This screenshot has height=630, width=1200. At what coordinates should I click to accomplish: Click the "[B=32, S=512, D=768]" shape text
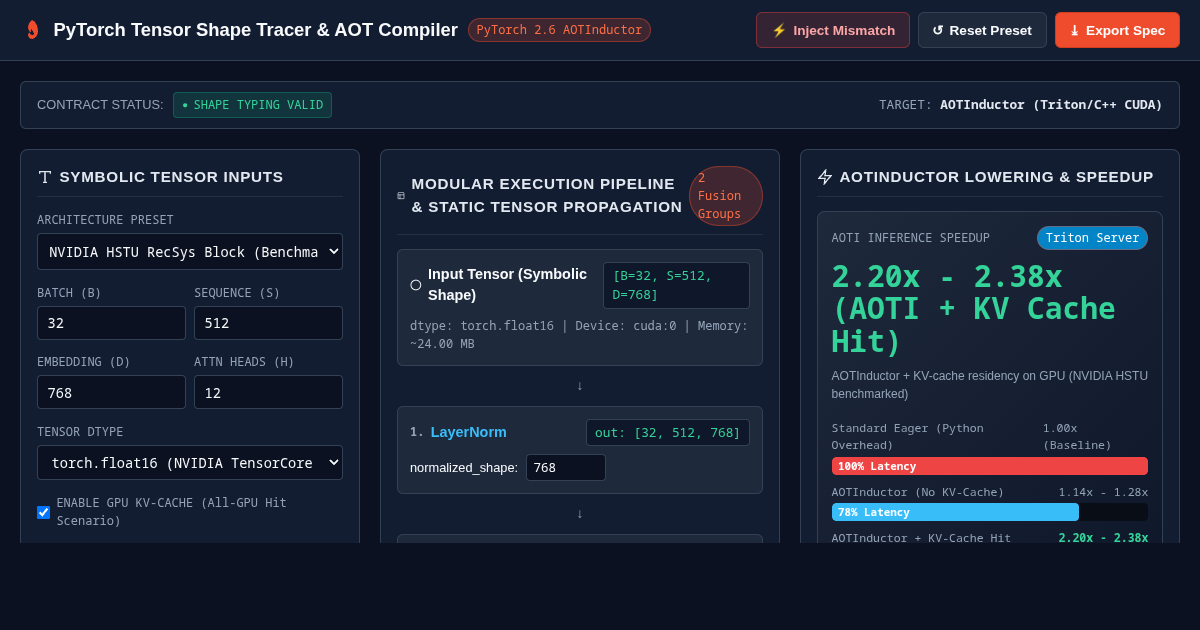(x=676, y=285)
